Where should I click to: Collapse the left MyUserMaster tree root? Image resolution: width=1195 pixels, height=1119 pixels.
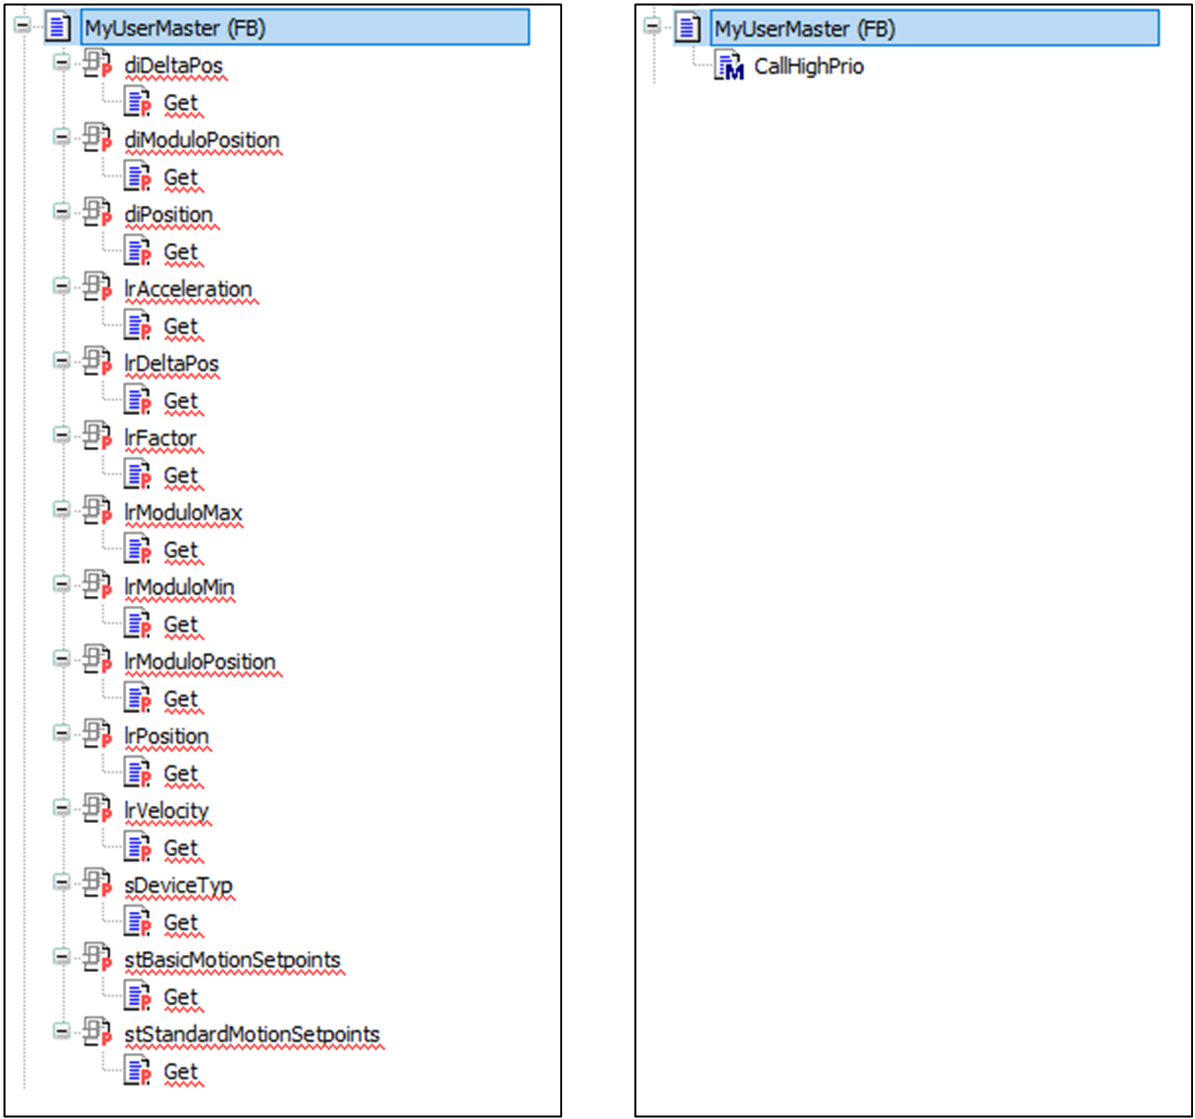coord(23,28)
